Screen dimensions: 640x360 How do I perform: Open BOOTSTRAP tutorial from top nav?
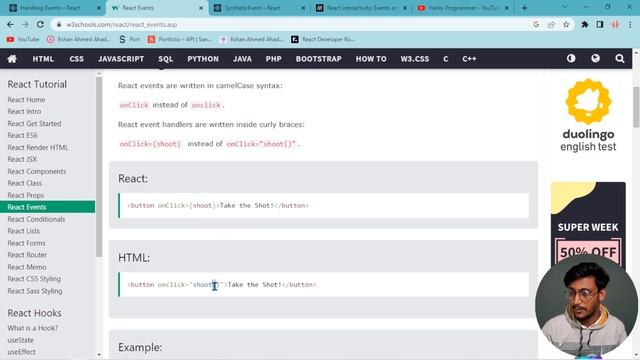tap(318, 59)
